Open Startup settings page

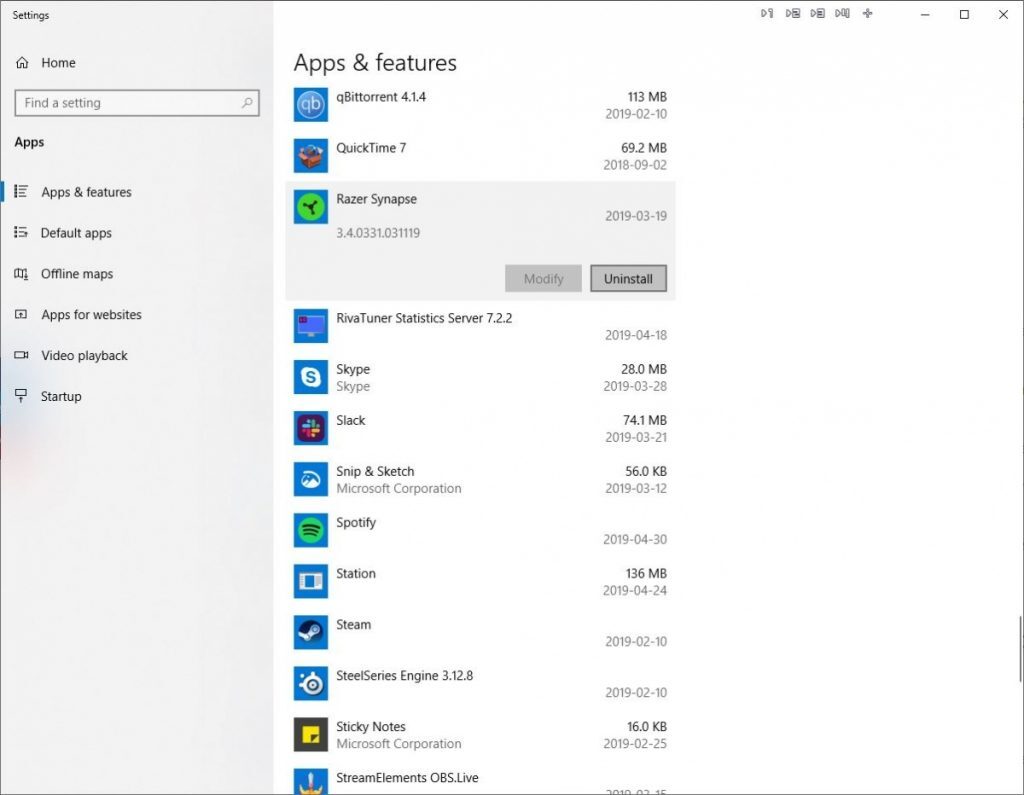click(61, 397)
